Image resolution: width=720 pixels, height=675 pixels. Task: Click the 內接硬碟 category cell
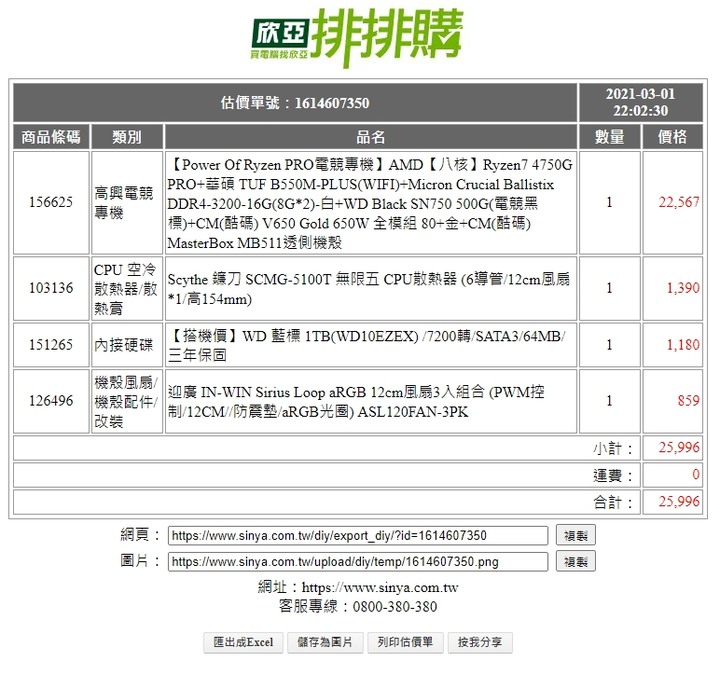(x=127, y=345)
